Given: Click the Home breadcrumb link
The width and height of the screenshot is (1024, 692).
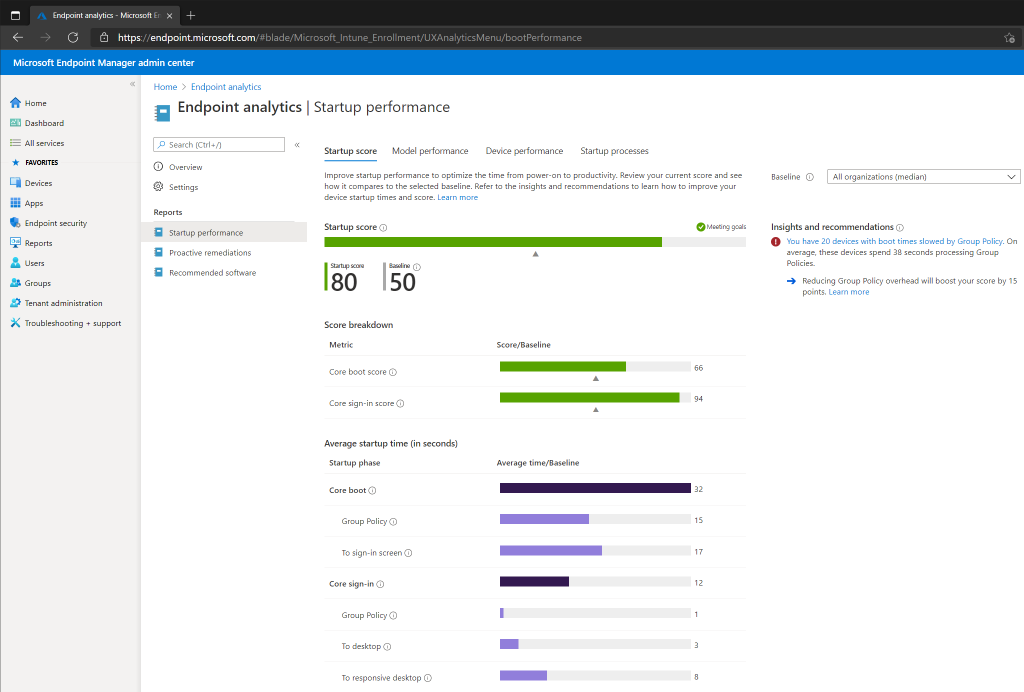Looking at the screenshot, I should point(165,87).
